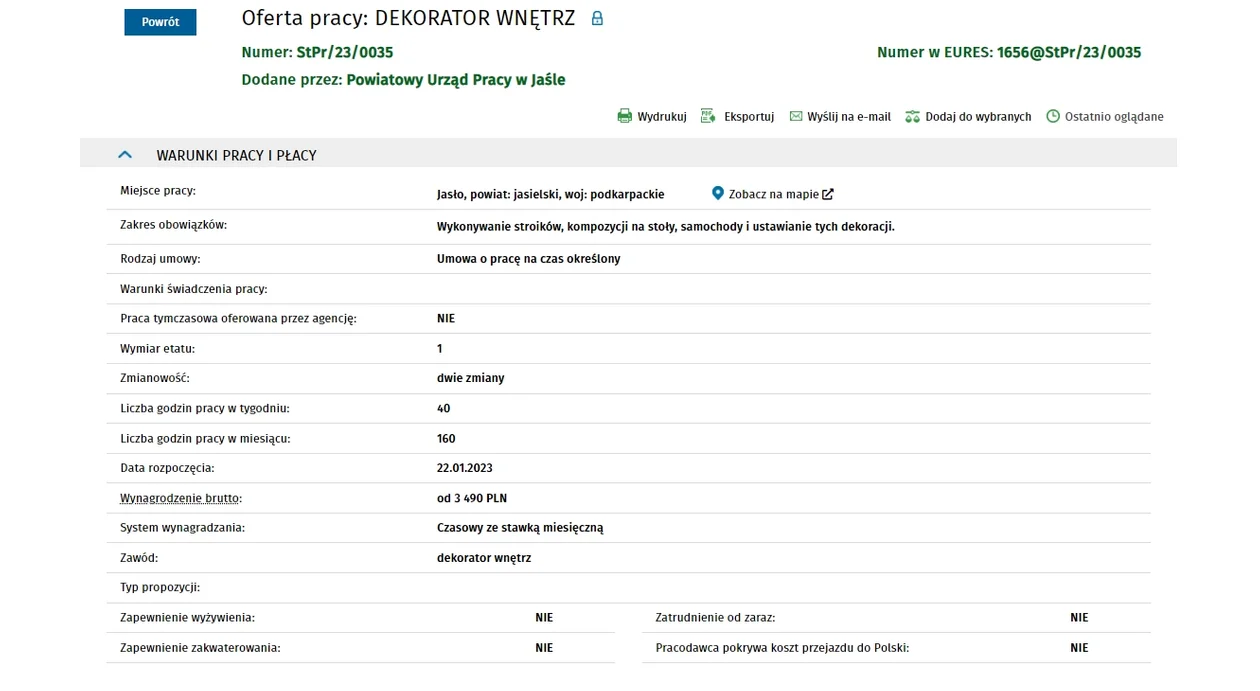
Task: Click the Powrót back button
Action: (160, 22)
